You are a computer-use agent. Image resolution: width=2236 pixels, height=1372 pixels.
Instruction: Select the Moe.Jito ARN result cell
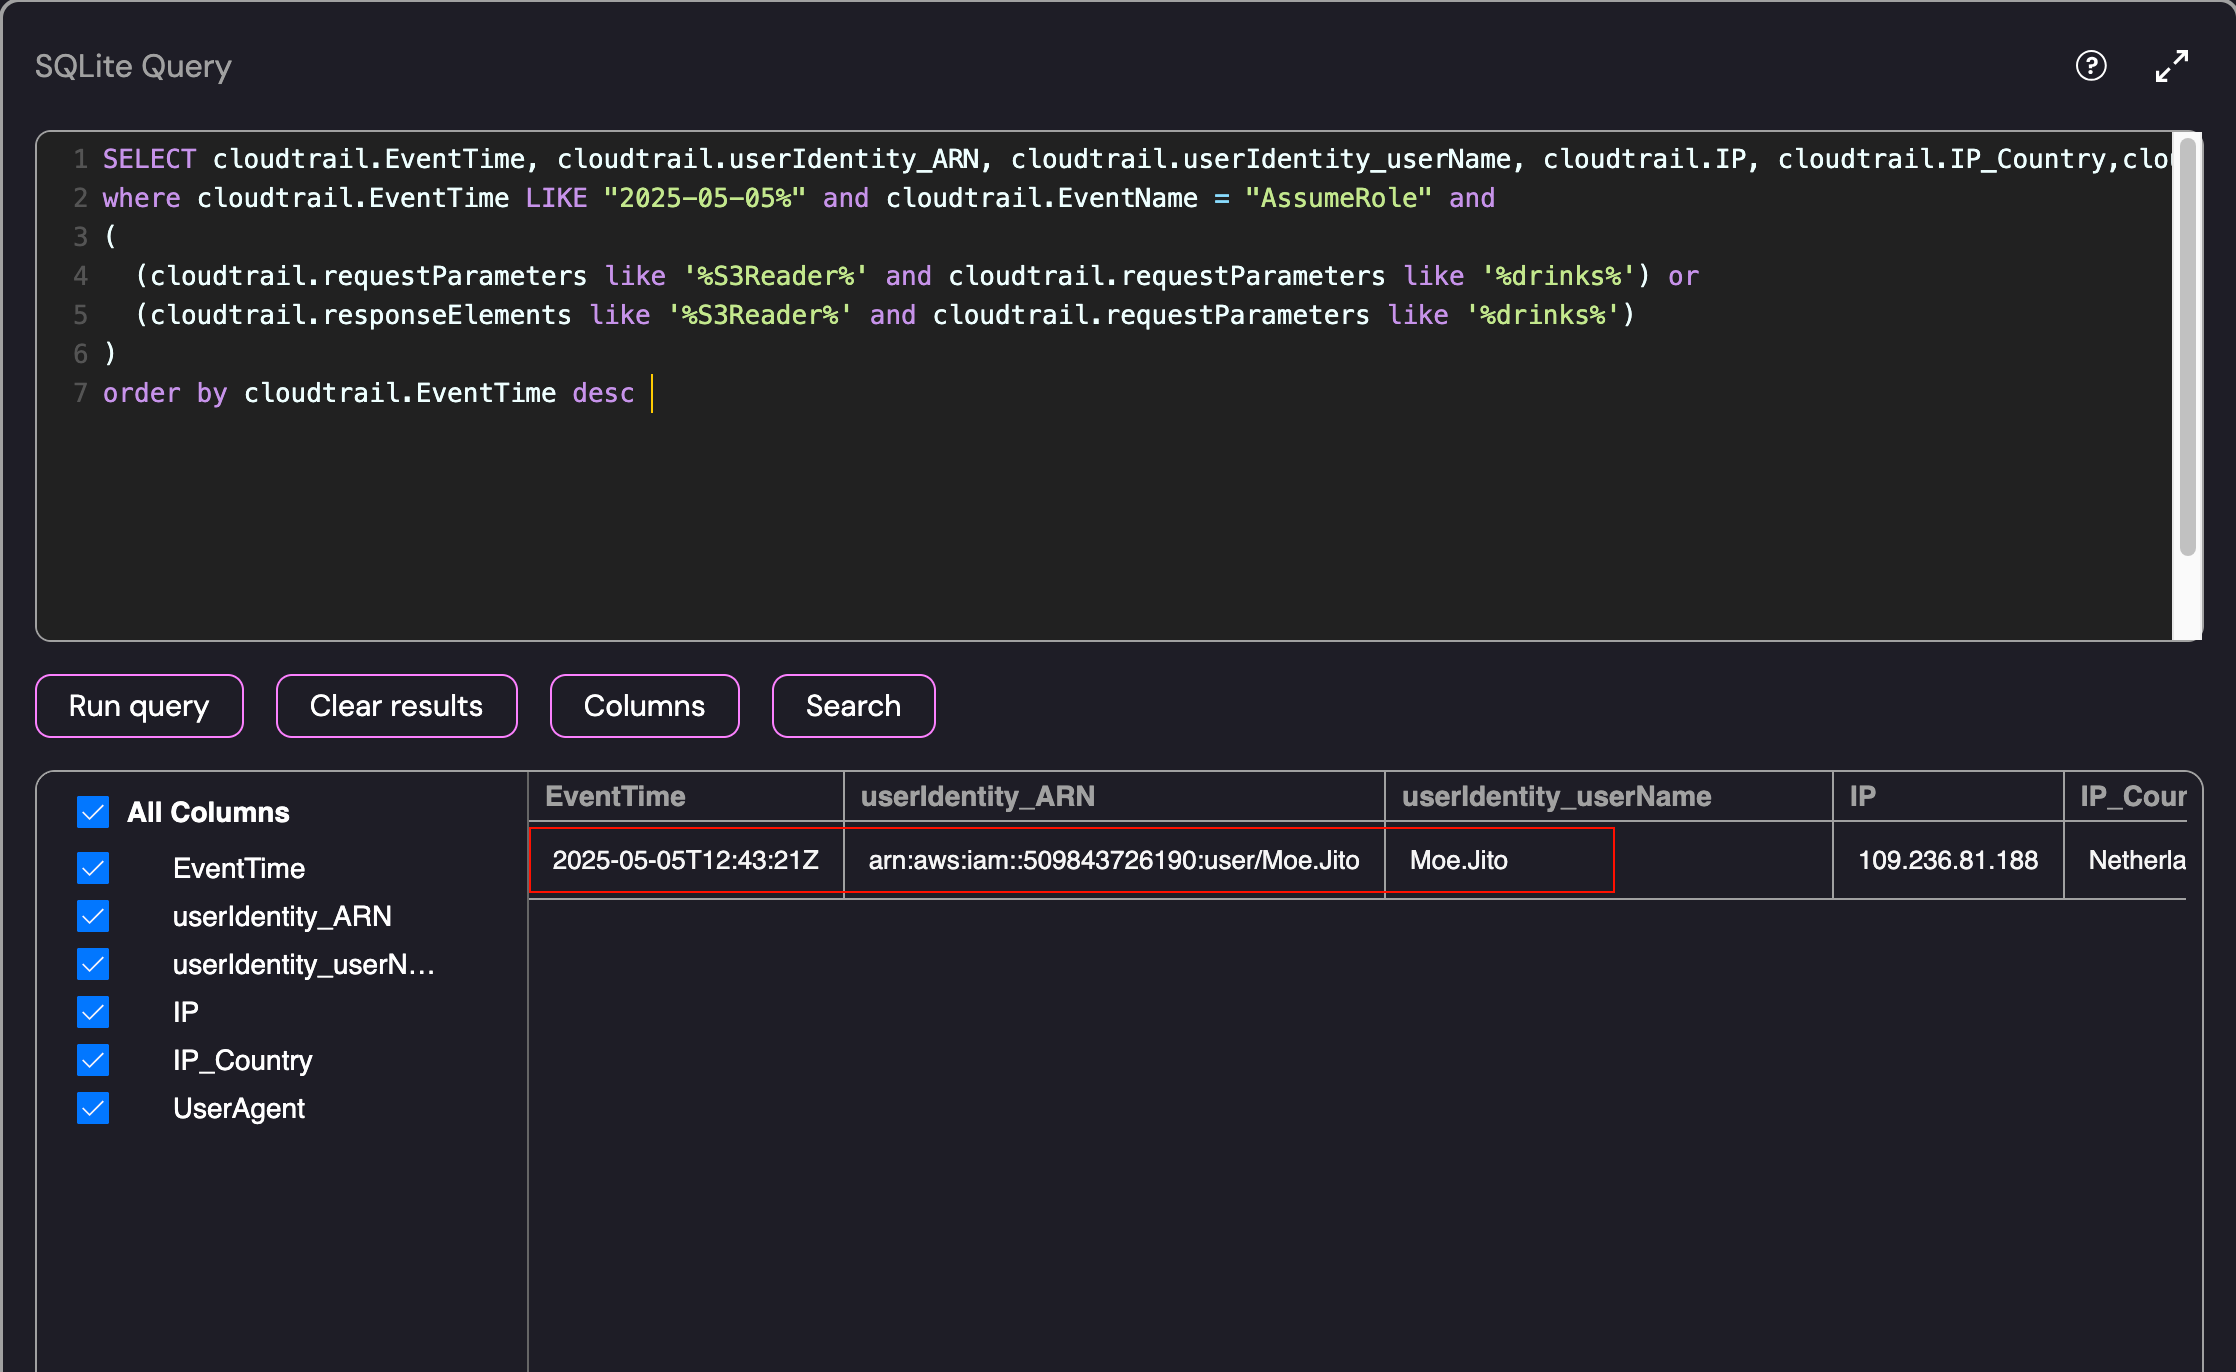1113,861
